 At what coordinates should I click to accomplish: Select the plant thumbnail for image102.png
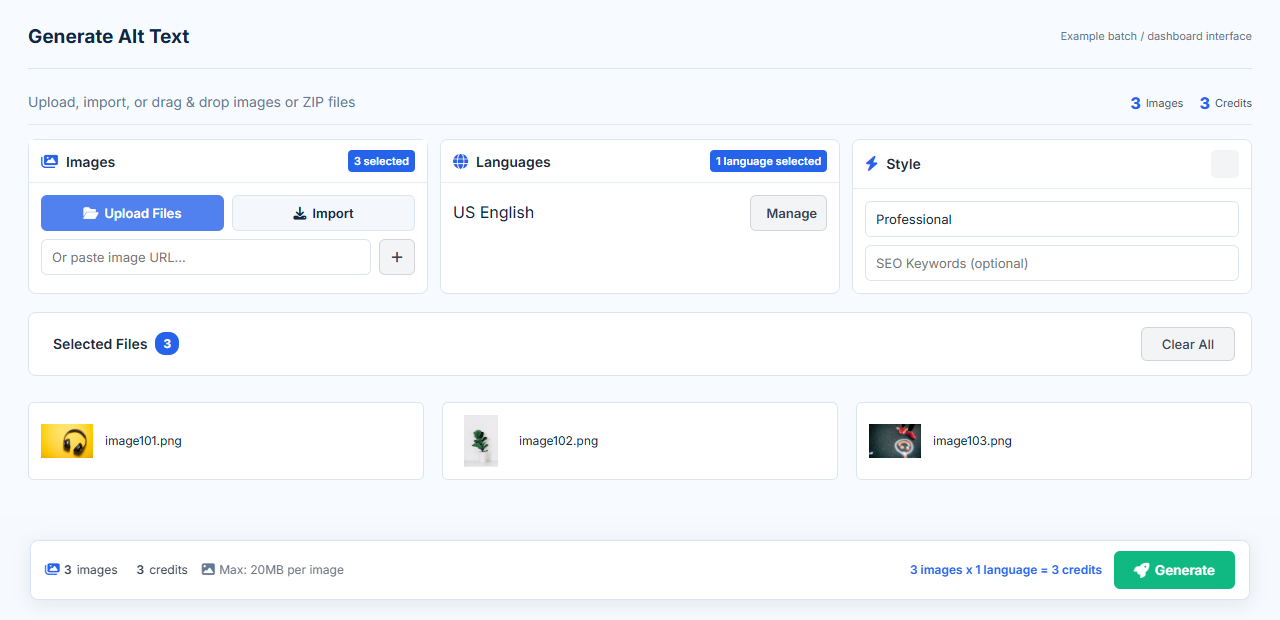tap(481, 441)
